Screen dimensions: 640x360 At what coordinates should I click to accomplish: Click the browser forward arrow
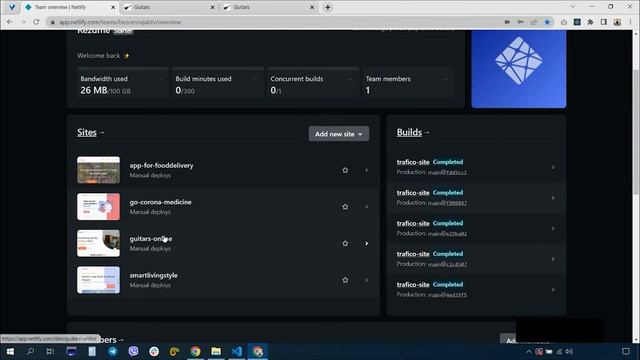[23, 22]
